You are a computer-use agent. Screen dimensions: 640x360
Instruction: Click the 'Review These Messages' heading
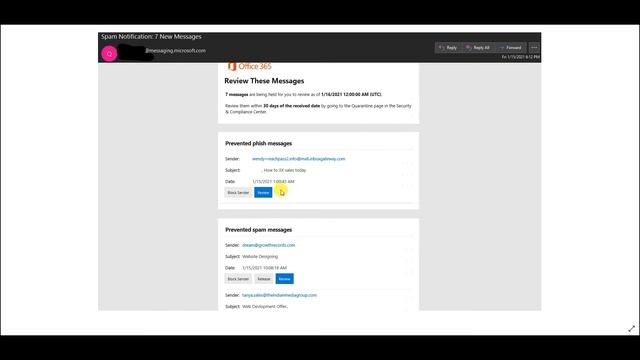264,81
